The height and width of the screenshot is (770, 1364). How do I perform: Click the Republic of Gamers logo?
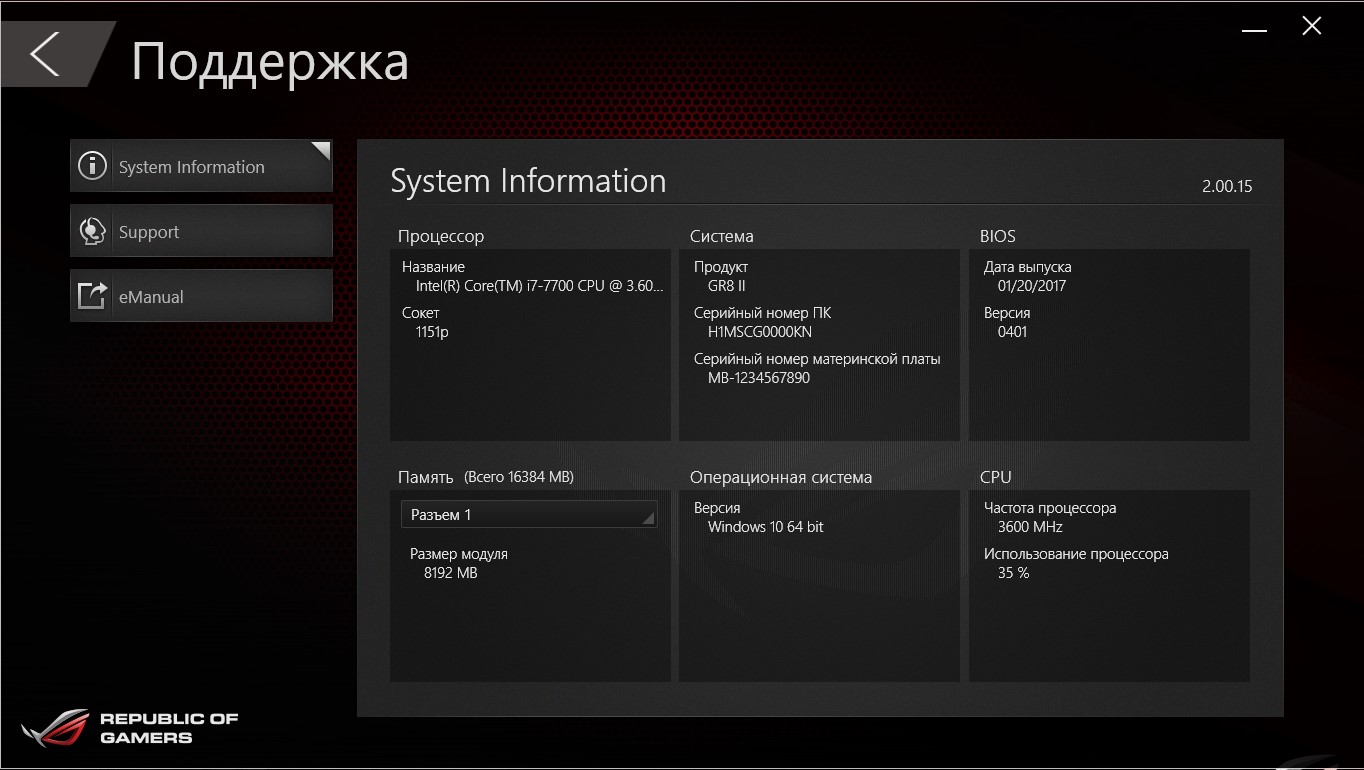(x=130, y=728)
